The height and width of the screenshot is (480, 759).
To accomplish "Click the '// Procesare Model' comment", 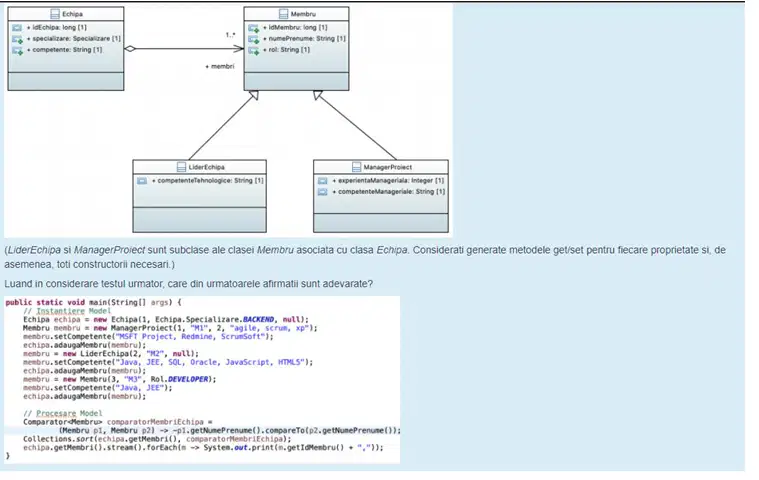I will point(62,413).
